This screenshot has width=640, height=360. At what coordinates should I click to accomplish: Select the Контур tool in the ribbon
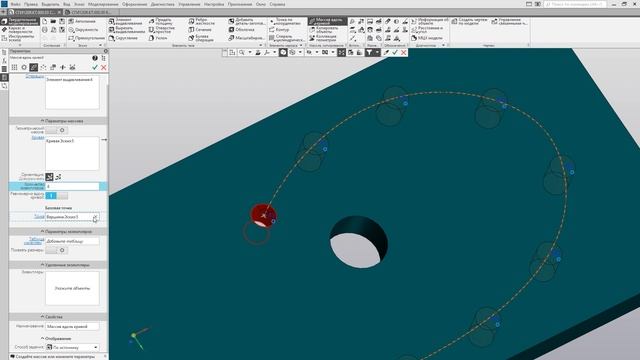(279, 30)
